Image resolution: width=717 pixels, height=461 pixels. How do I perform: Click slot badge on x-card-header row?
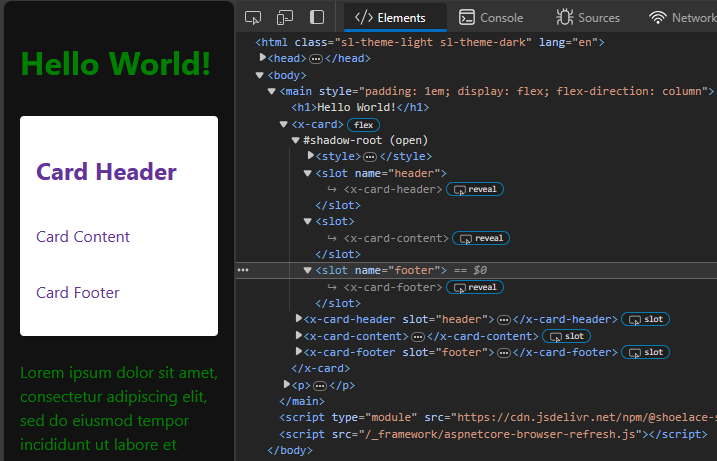pyautogui.click(x=645, y=319)
